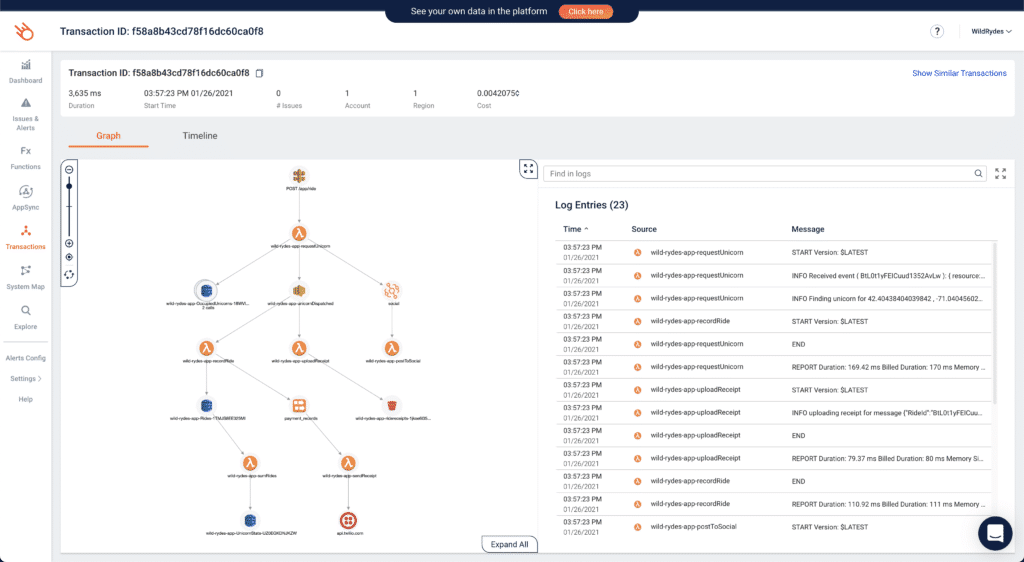
Task: Click Show Similar Transactions link
Action: point(959,73)
